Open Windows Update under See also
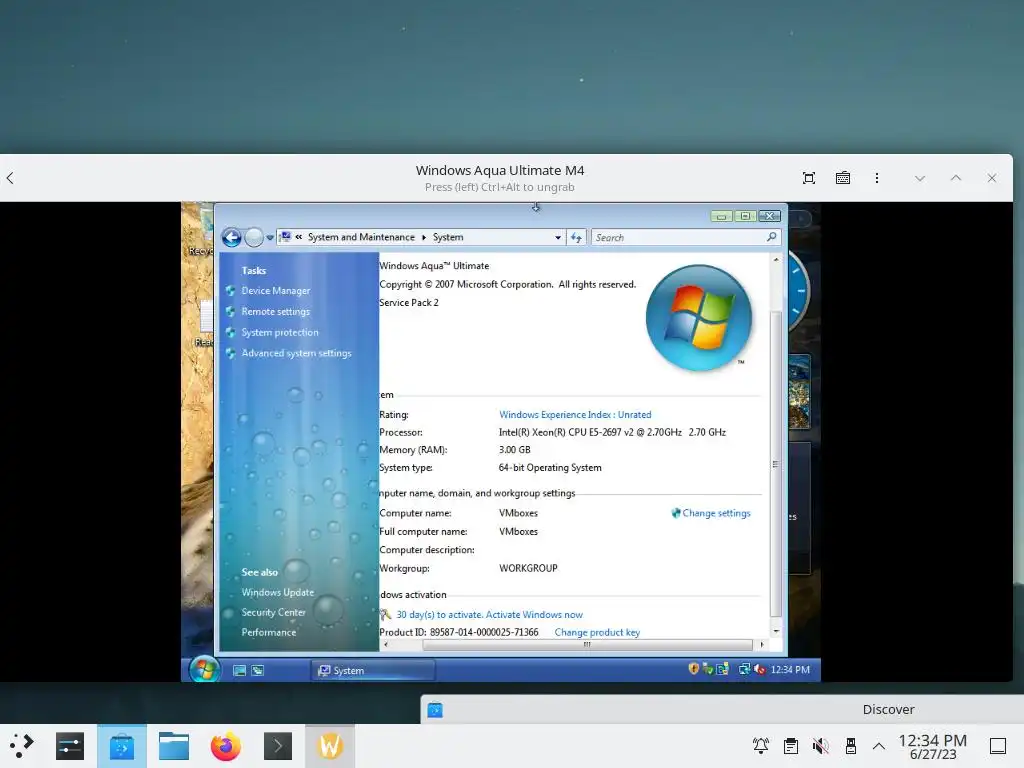The image size is (1024, 768). click(278, 592)
